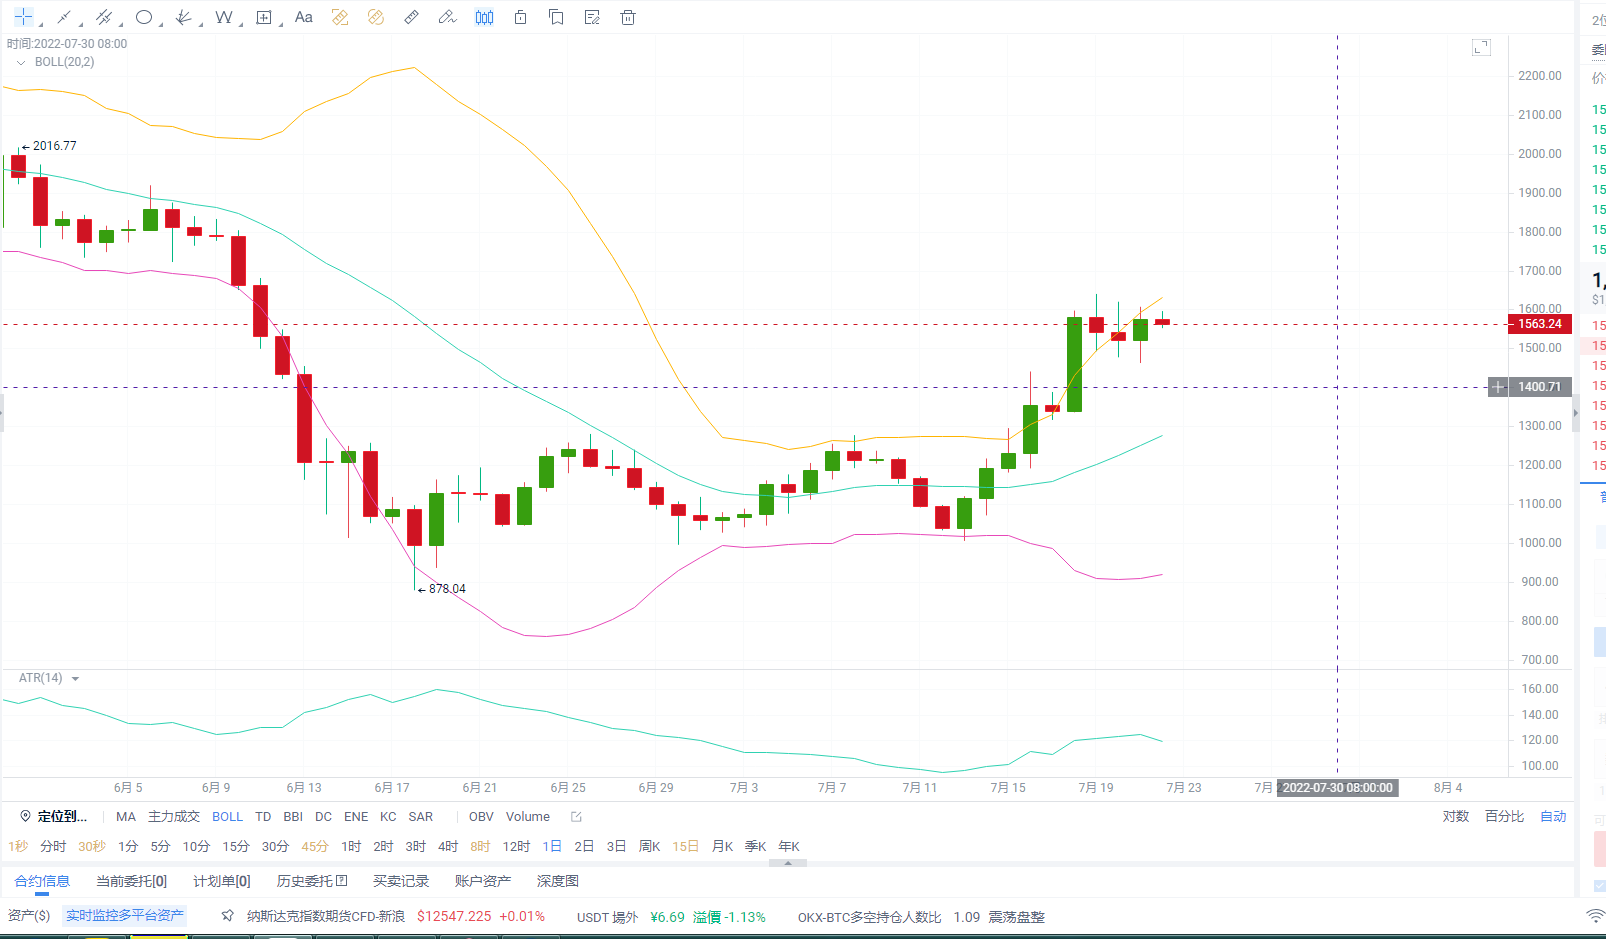This screenshot has height=939, width=1606.
Task: Enable the BBI indicator
Action: 293,816
